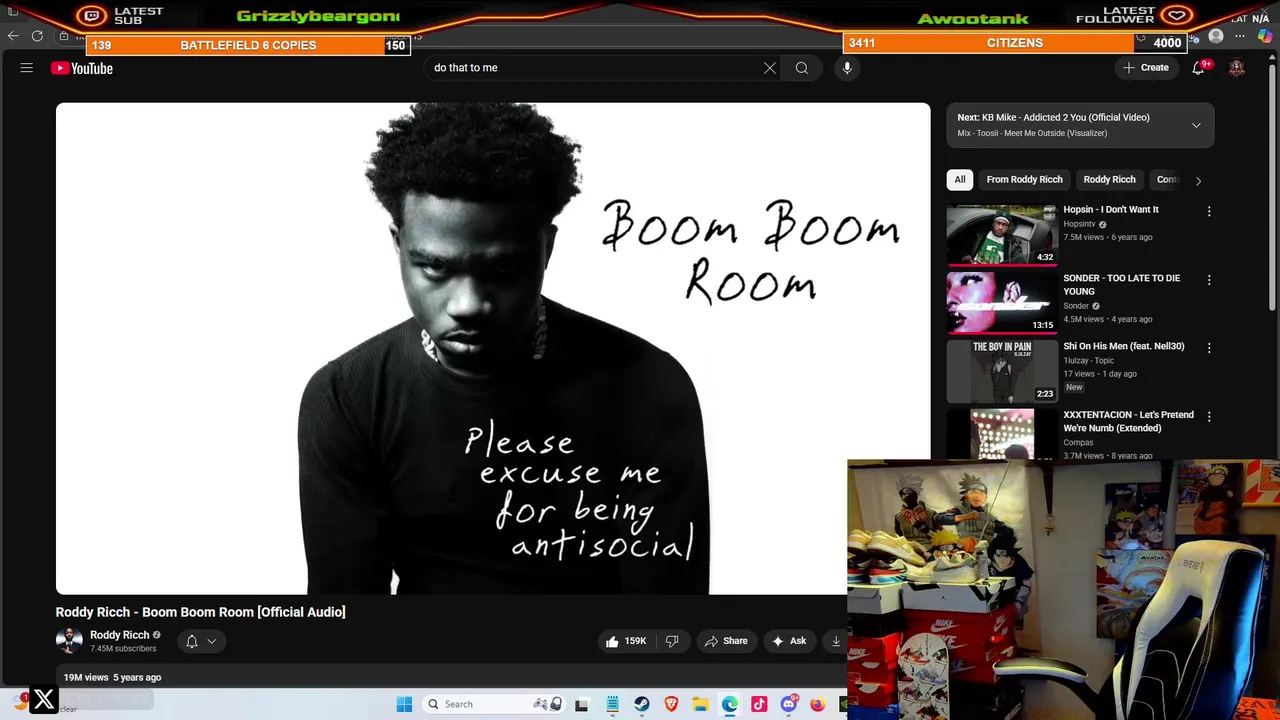
Task: Toggle the subscription notification bell
Action: (192, 641)
